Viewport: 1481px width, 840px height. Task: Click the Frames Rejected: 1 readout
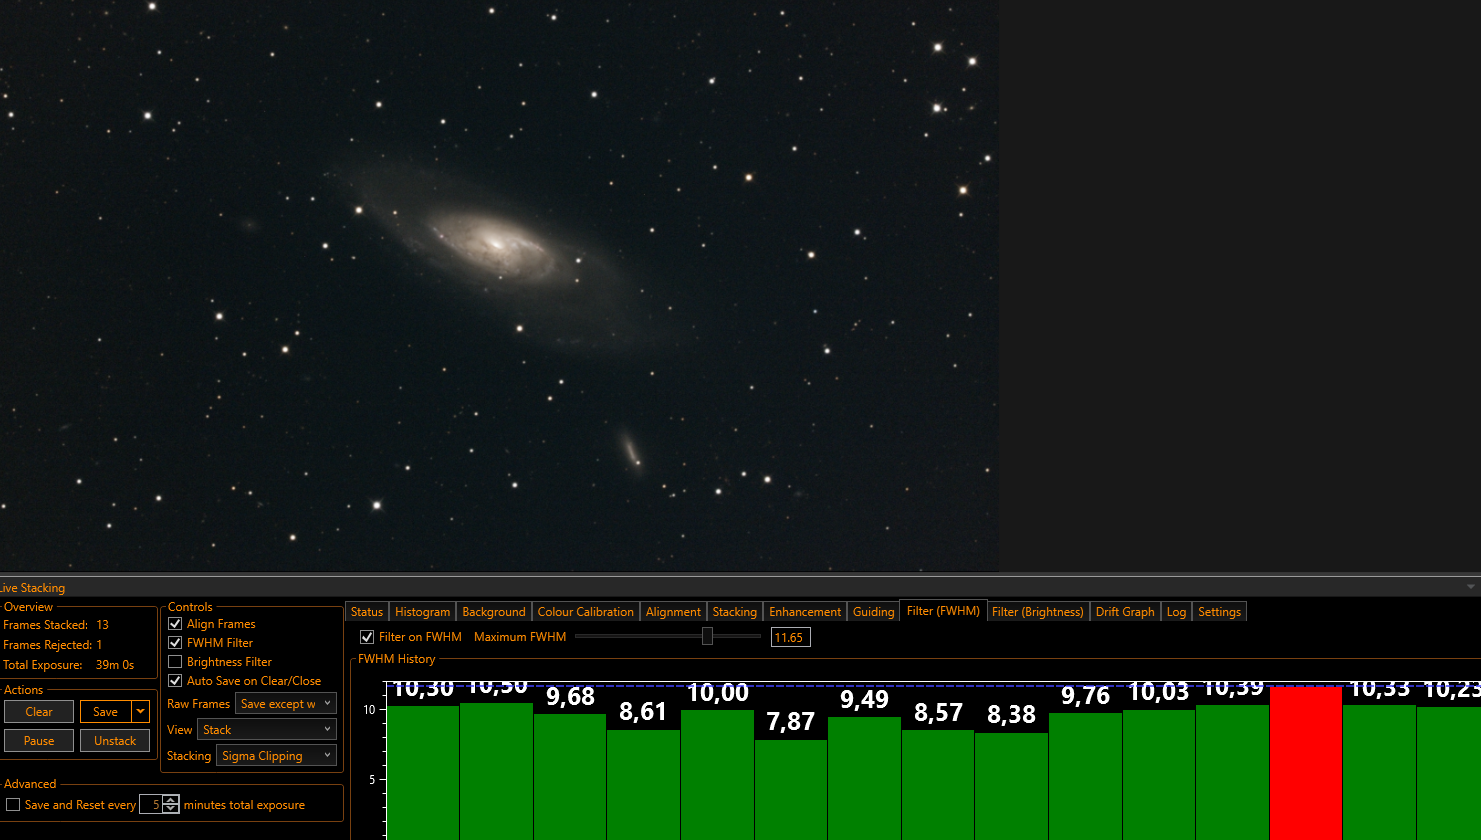[x=53, y=645]
